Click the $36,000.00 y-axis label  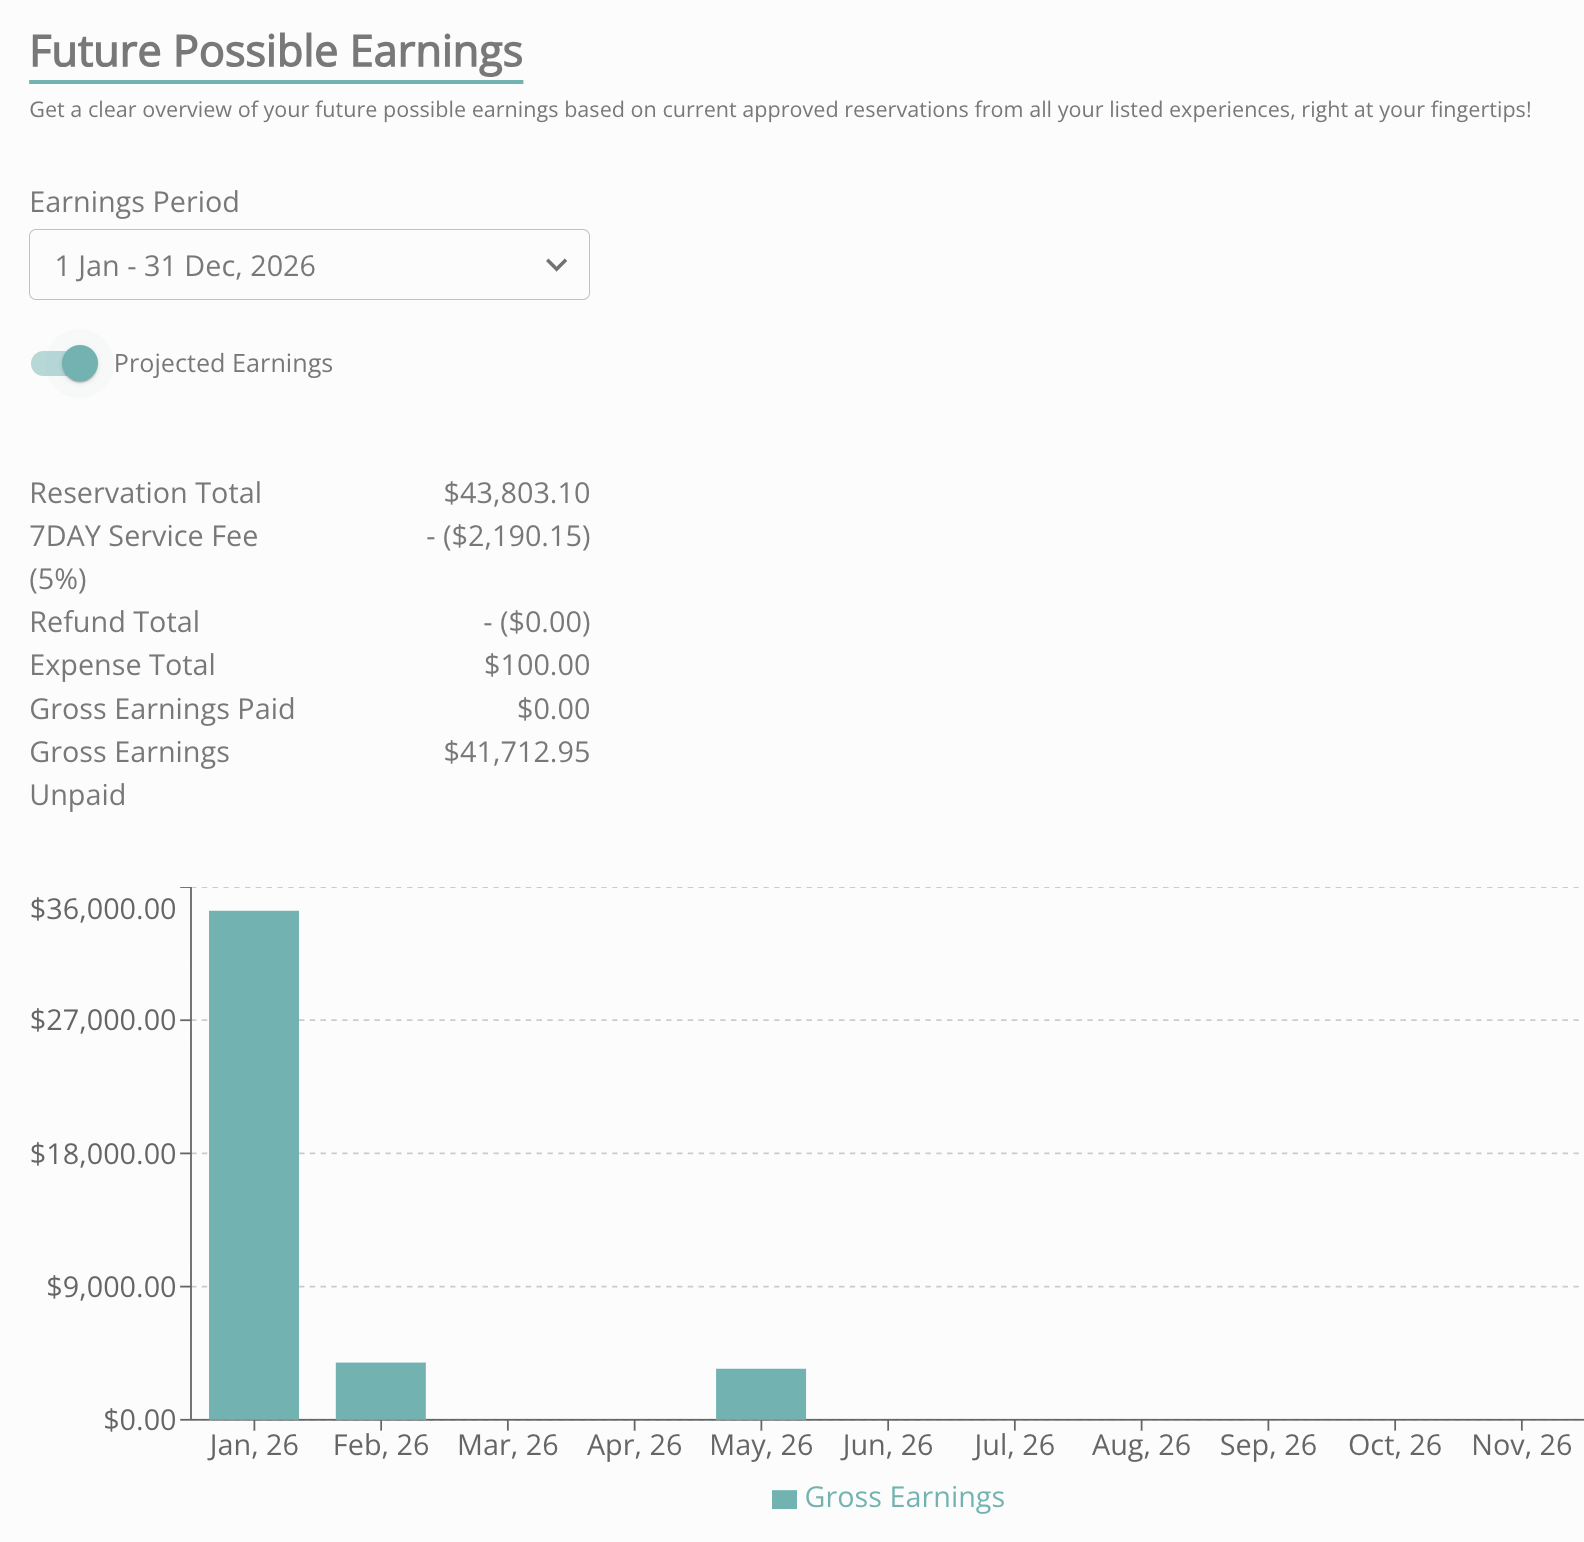coord(103,909)
